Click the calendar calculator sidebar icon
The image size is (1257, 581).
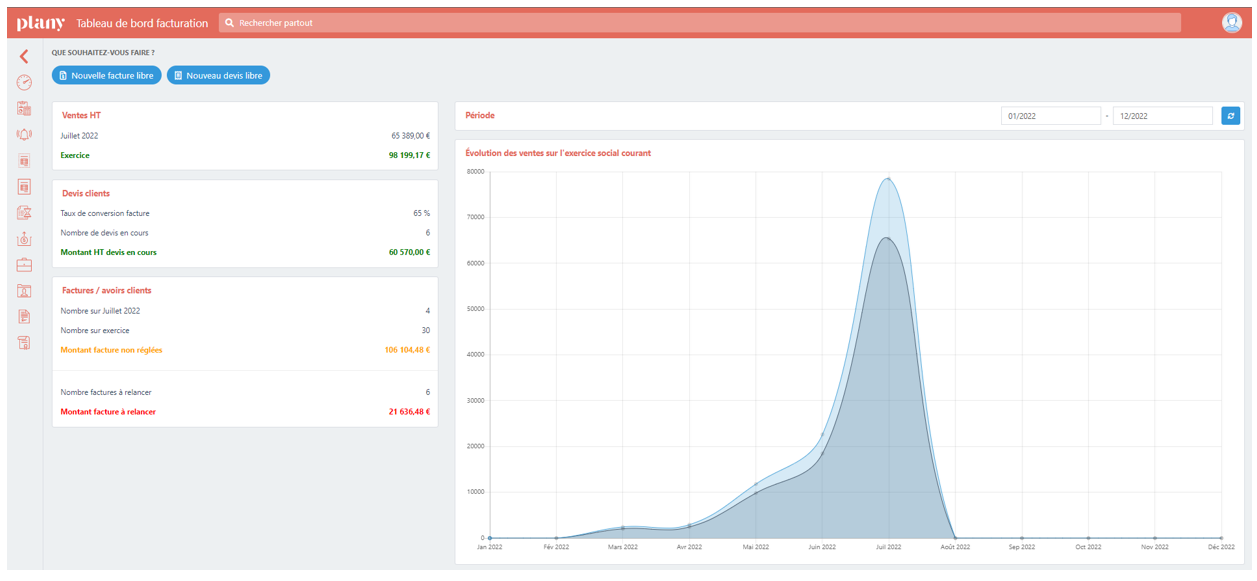tap(24, 109)
